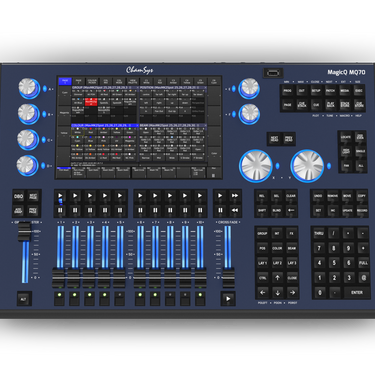Click the ALT button
This screenshot has width=375, height=375.
24,299
